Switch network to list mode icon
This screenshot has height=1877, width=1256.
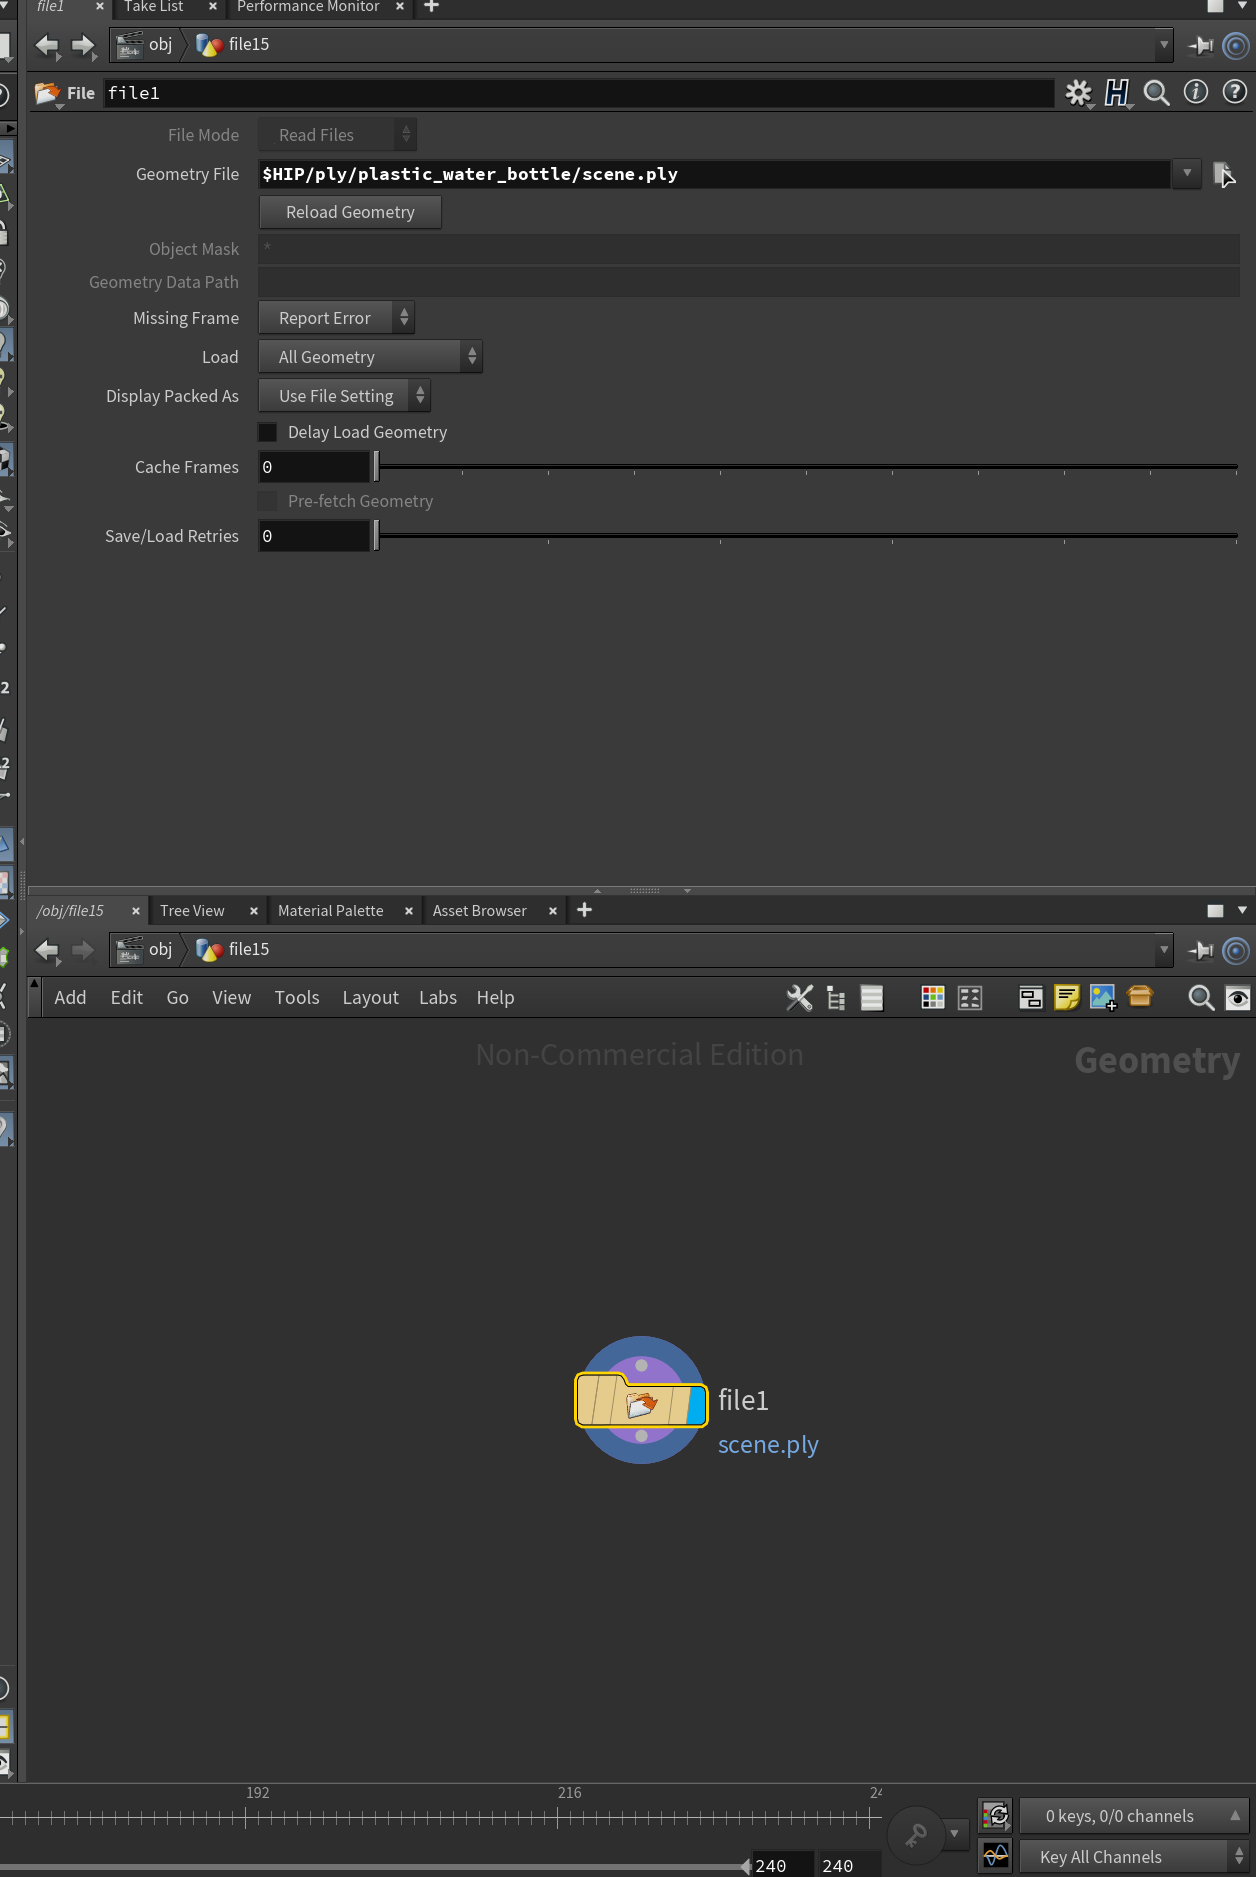pos(872,998)
